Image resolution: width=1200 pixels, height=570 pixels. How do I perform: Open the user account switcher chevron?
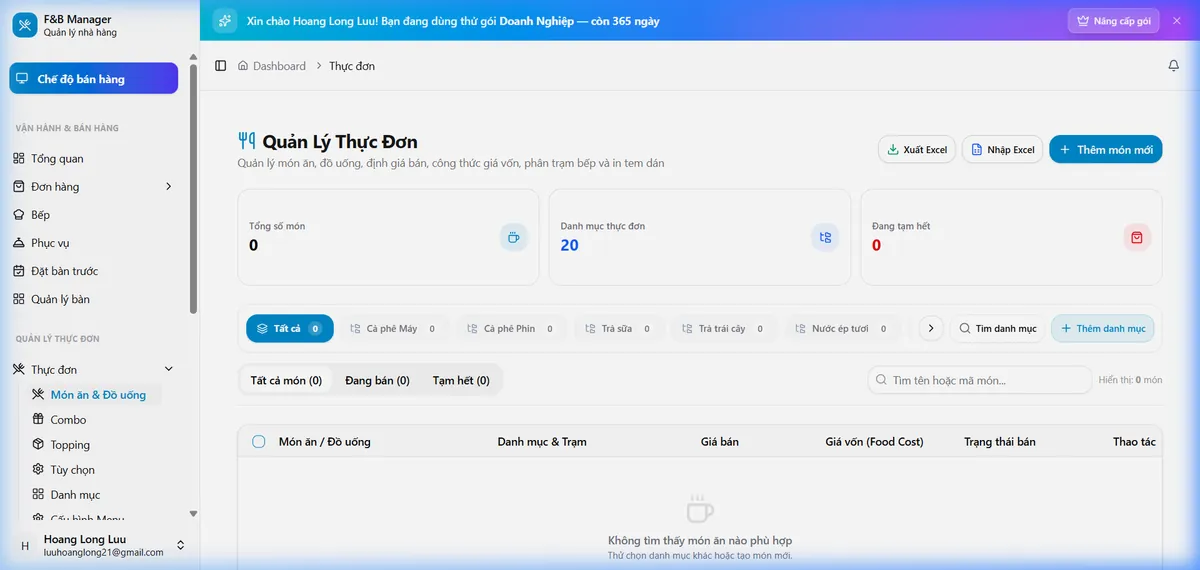tap(181, 545)
